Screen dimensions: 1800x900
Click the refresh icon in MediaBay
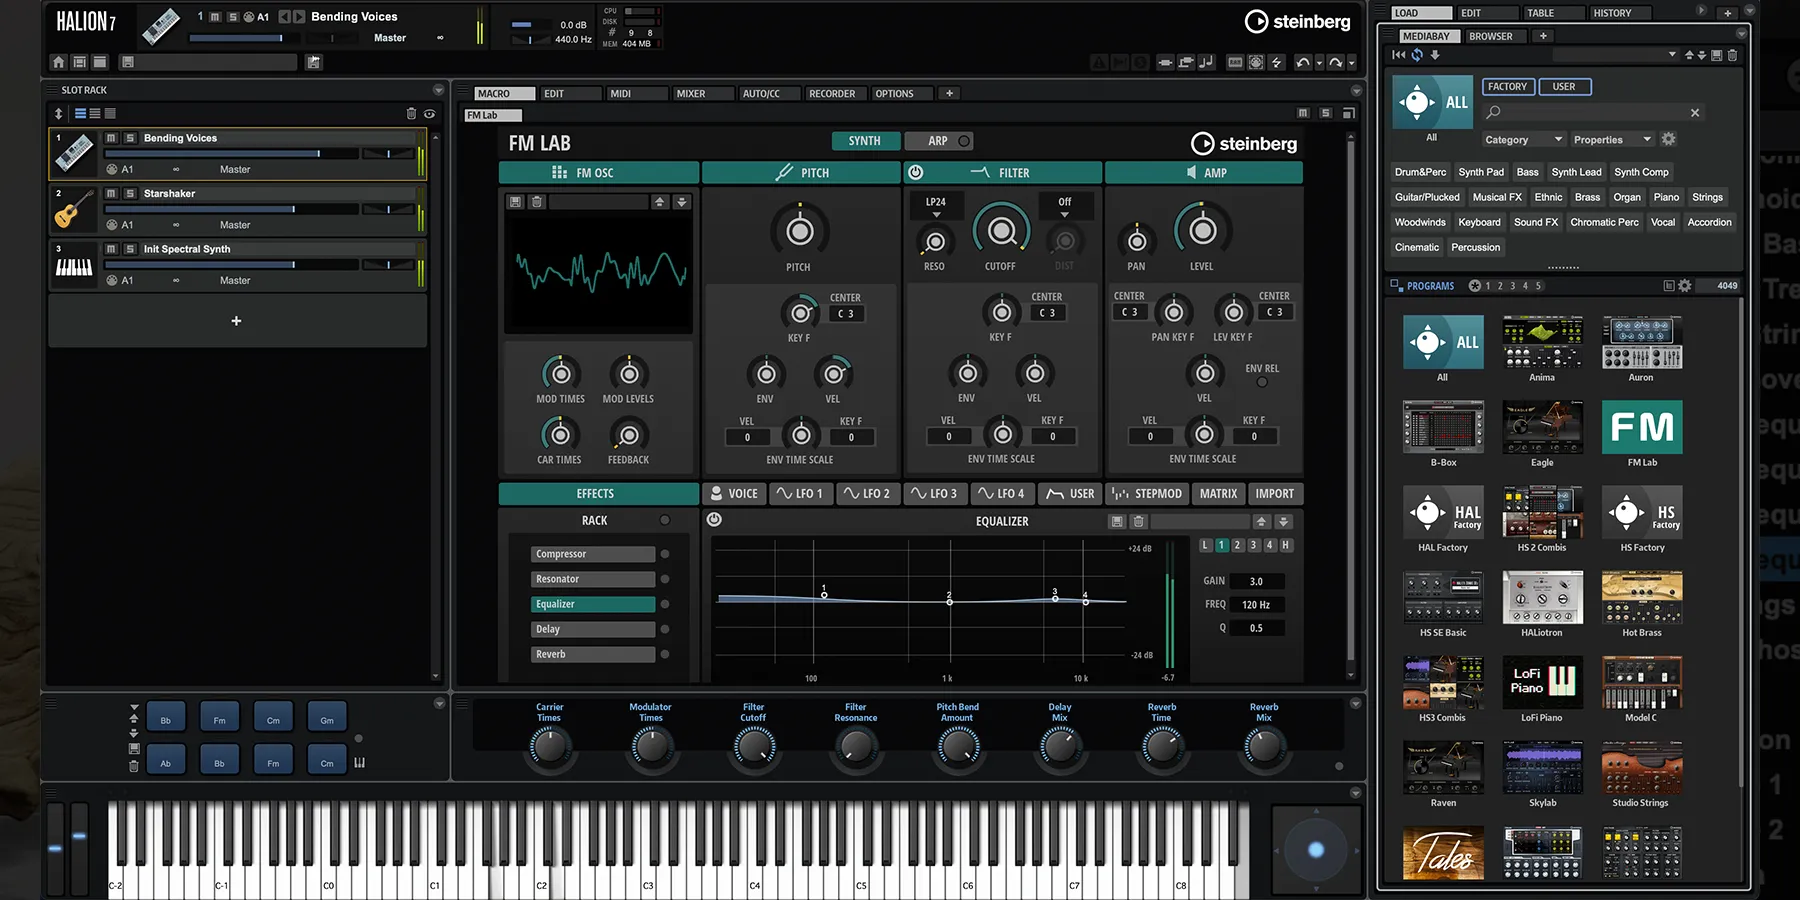coord(1417,55)
